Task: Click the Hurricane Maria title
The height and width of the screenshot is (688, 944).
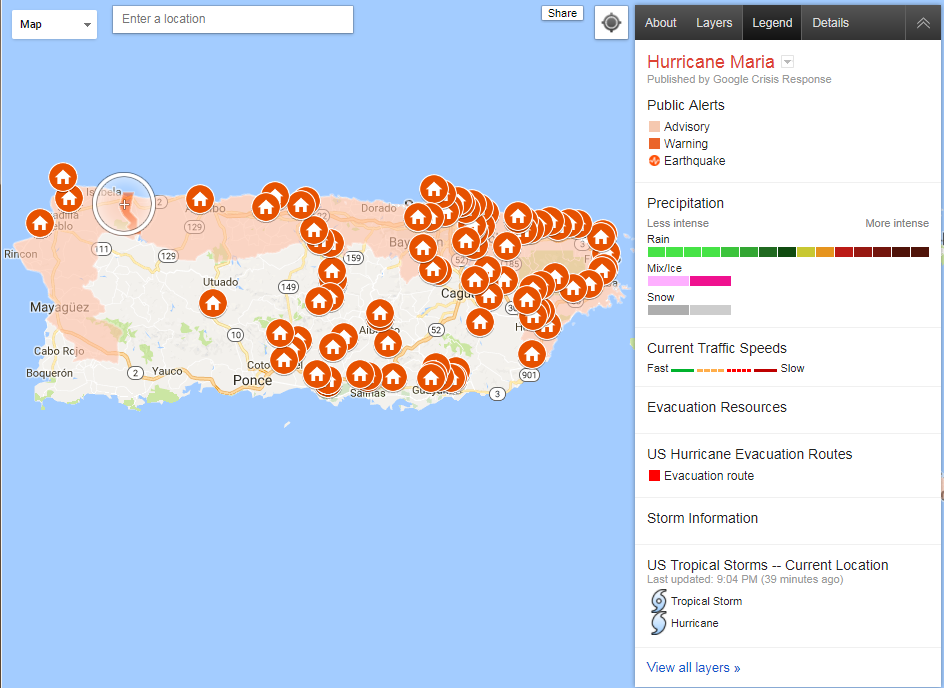Action: coord(710,61)
